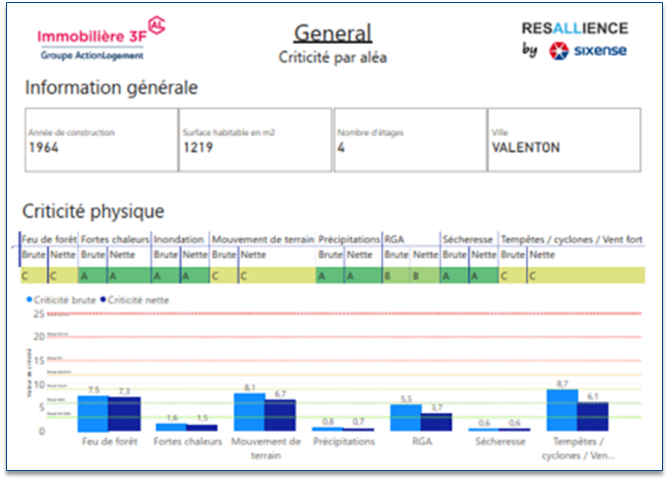The width and height of the screenshot is (669, 481).
Task: Select the Surface habitable en m2 card
Action: [x=254, y=141]
